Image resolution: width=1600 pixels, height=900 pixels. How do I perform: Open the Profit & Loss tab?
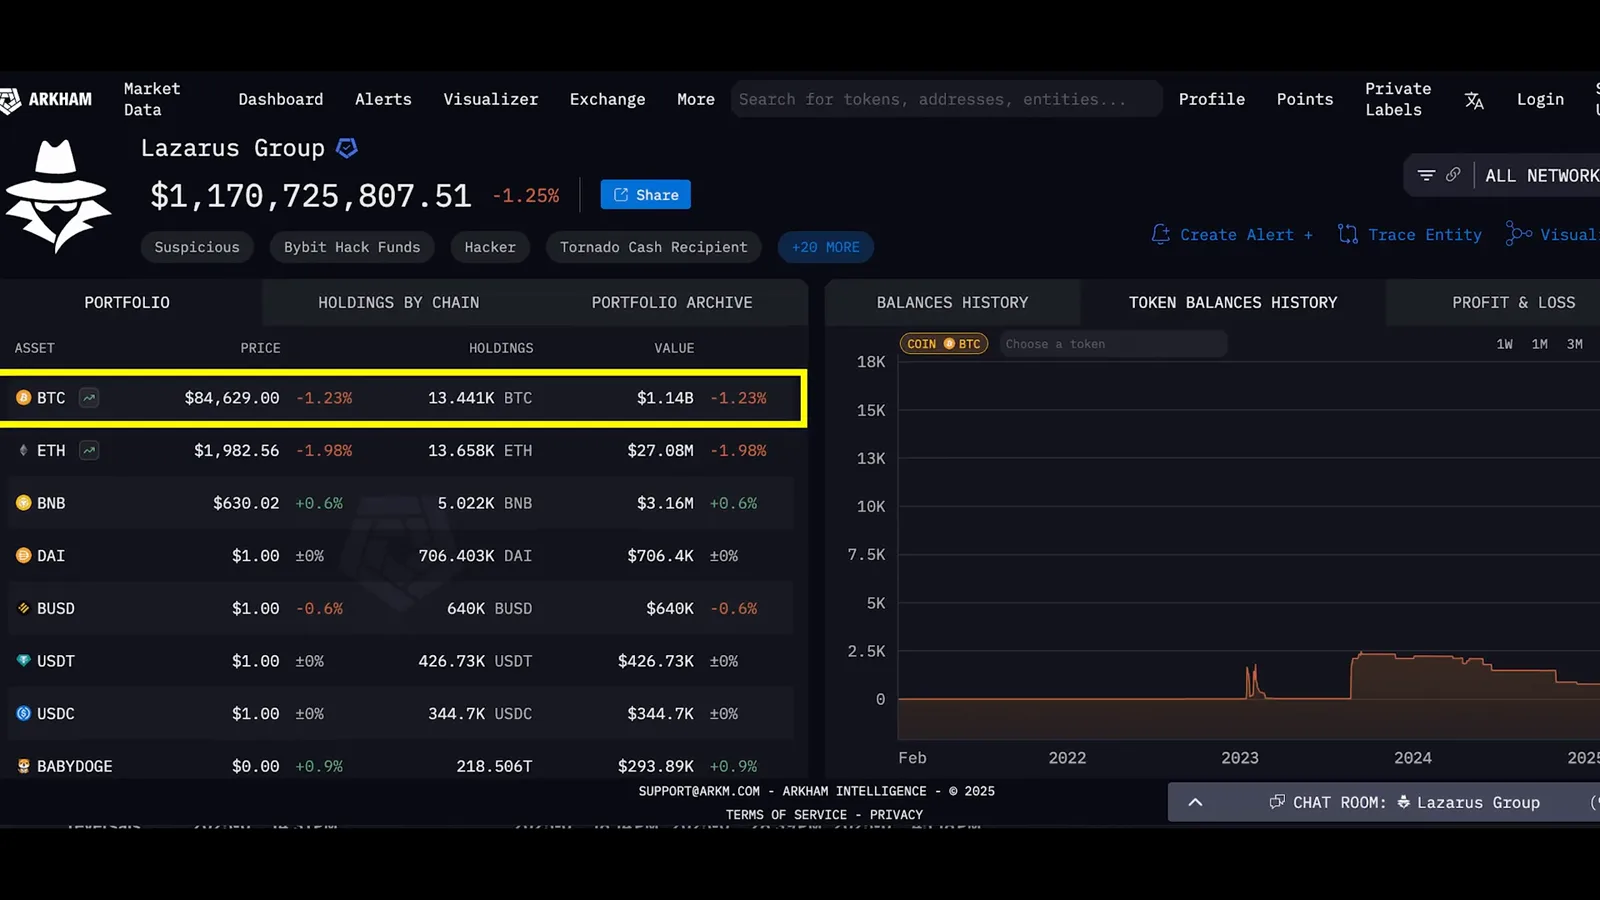(x=1513, y=302)
